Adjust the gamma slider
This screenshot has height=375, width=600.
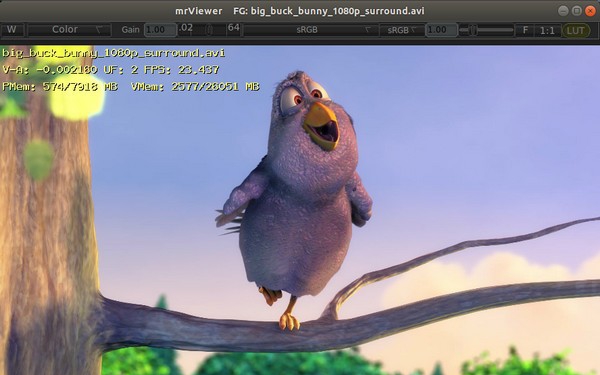[x=486, y=30]
